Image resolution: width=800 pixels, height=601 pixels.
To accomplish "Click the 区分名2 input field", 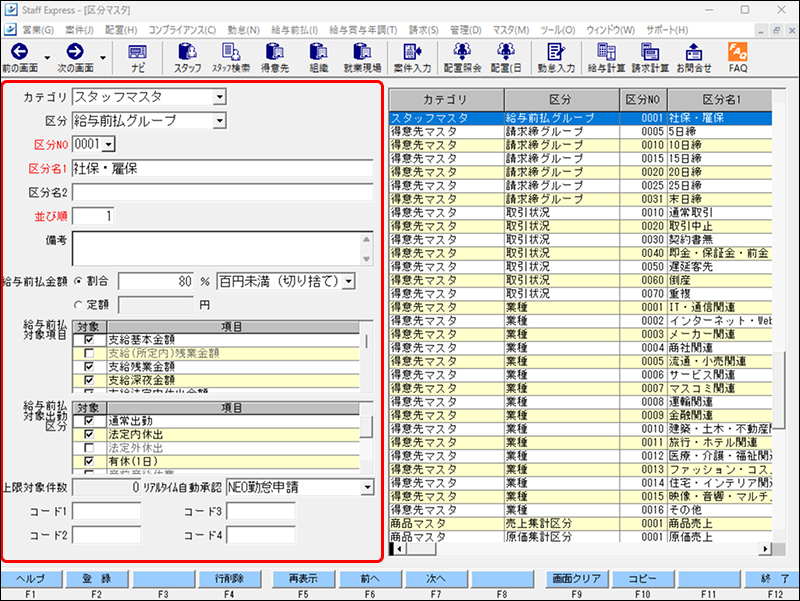I will (x=222, y=192).
